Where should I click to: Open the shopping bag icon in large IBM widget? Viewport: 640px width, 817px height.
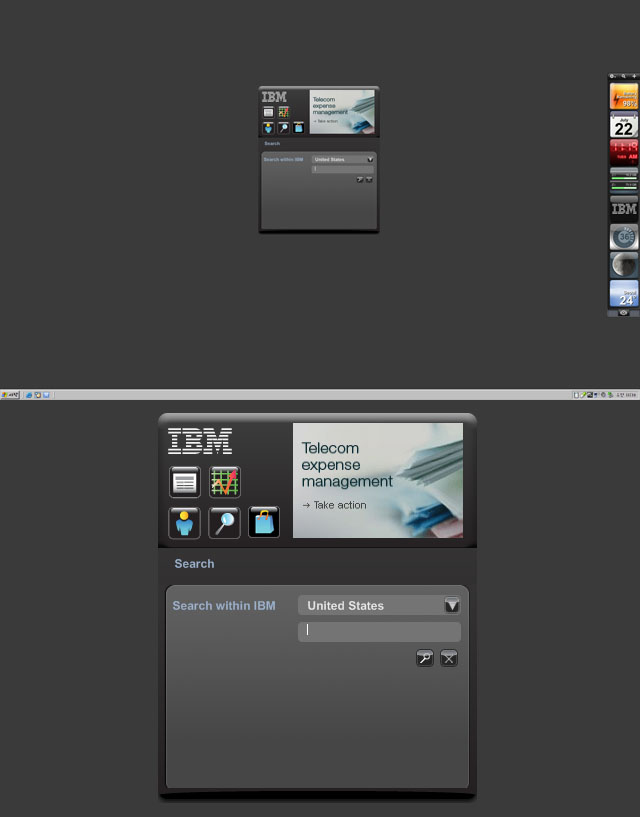tap(264, 522)
